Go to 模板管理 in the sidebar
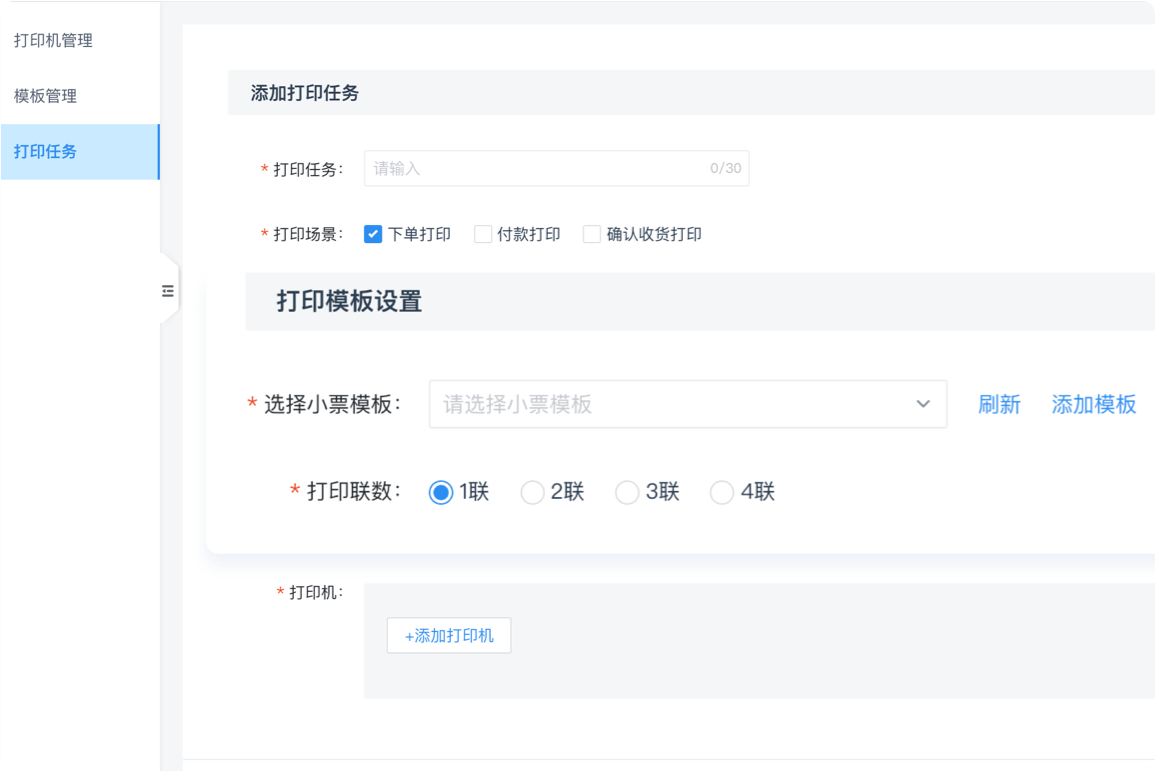 pos(45,96)
